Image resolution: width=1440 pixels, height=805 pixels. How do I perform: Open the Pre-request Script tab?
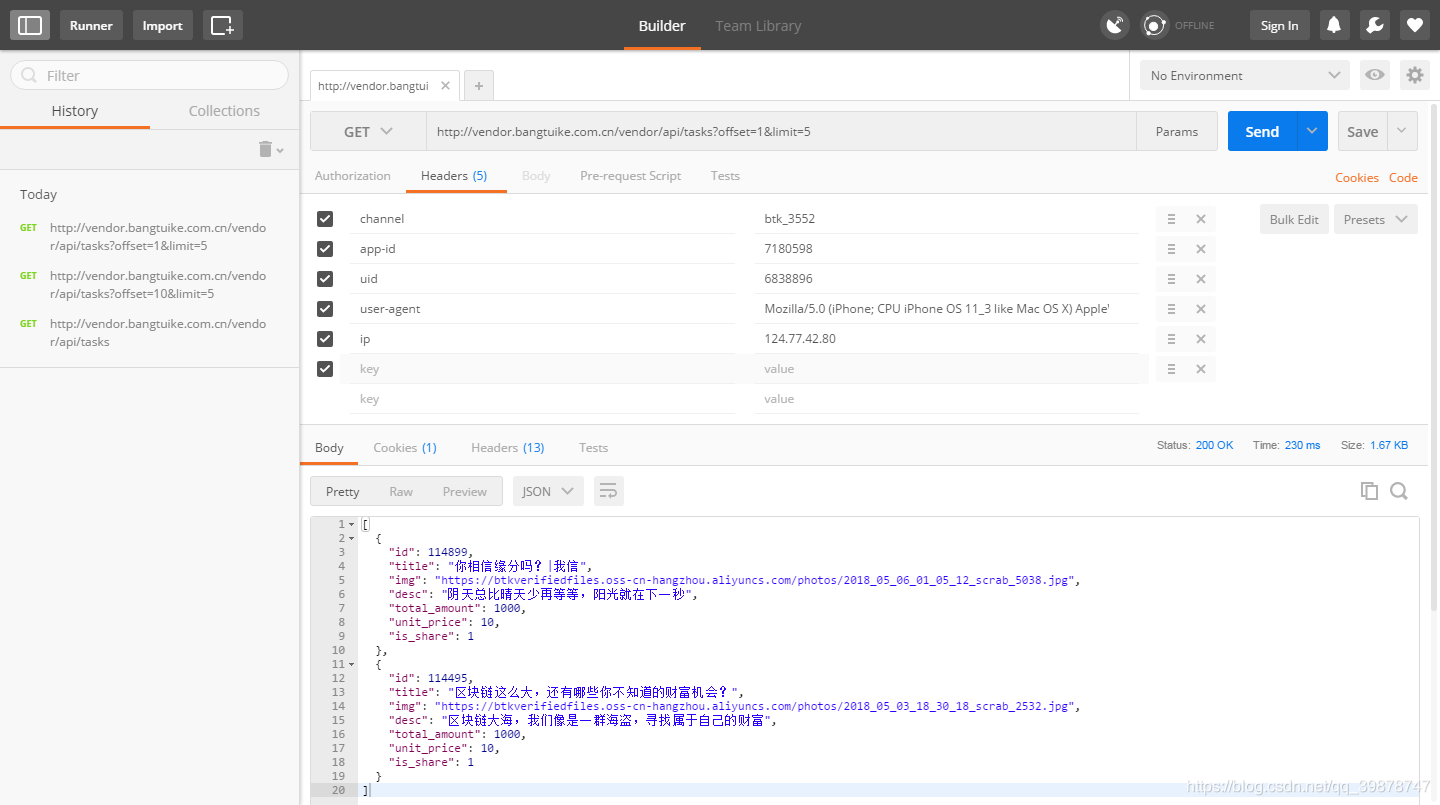pos(630,176)
